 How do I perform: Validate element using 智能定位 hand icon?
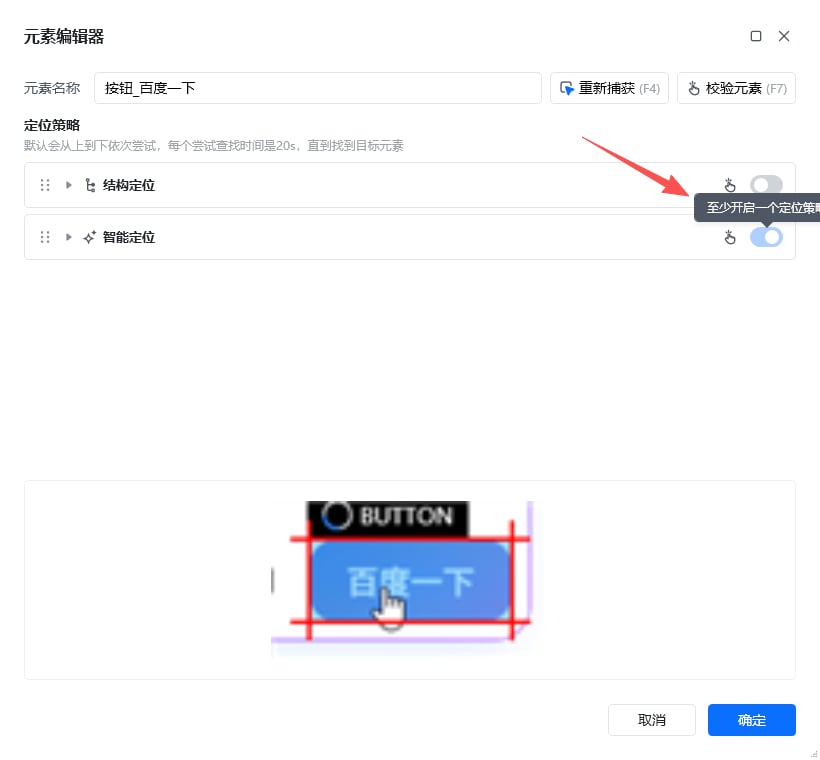[730, 237]
